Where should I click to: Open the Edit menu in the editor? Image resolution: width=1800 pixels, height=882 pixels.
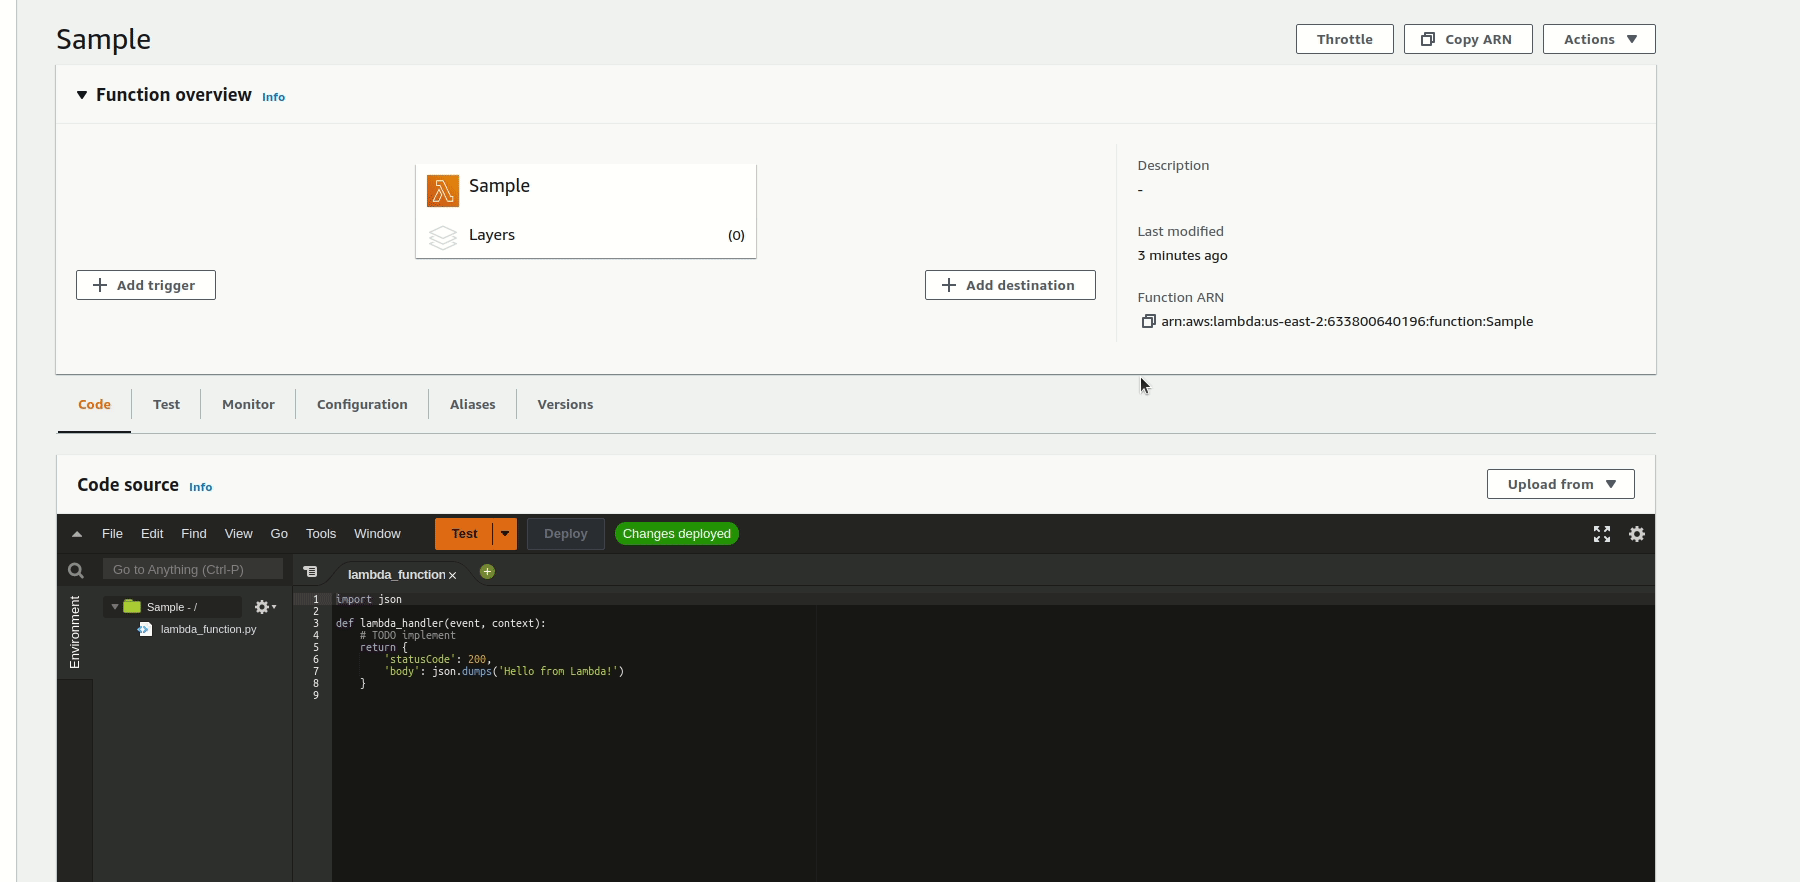(152, 534)
